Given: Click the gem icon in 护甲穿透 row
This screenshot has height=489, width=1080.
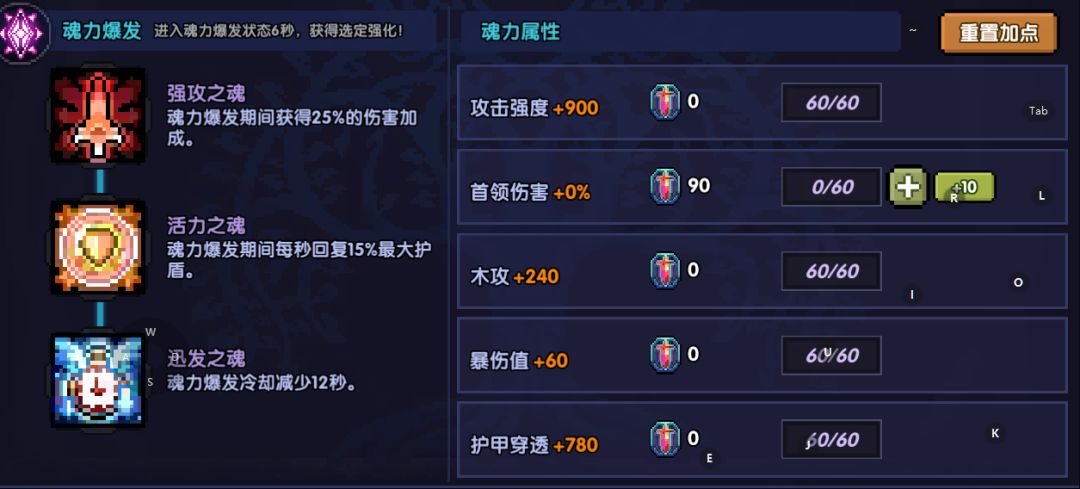Looking at the screenshot, I should tap(665, 440).
